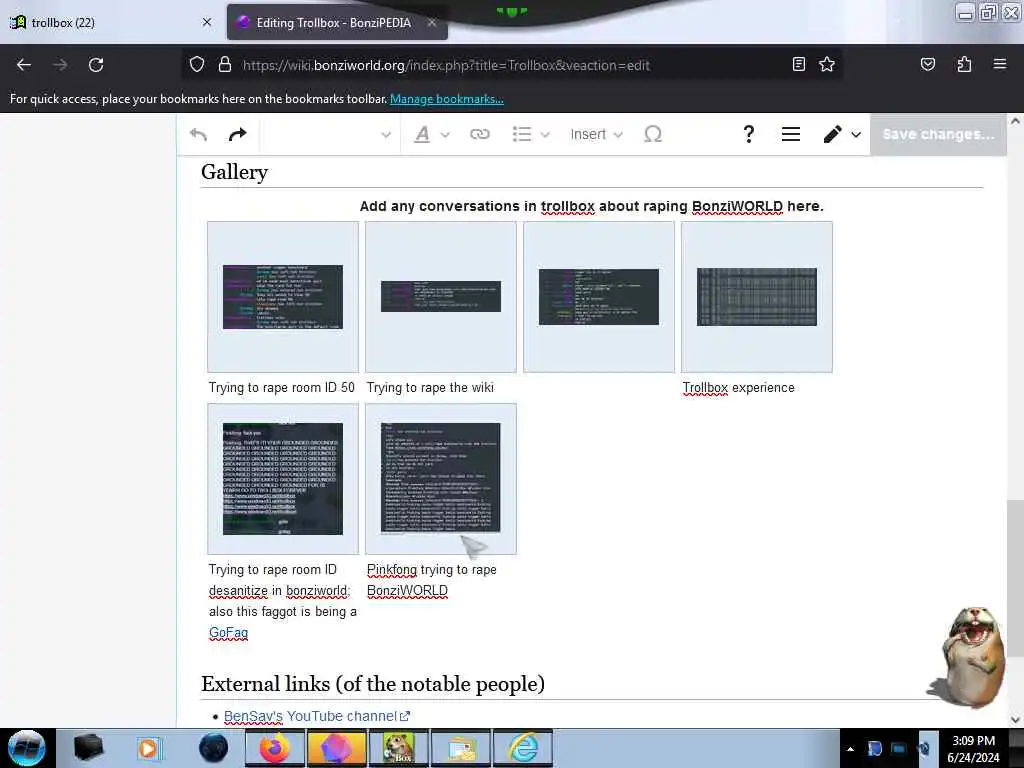
Task: Redo the edit with the redo arrow
Action: pyautogui.click(x=238, y=135)
